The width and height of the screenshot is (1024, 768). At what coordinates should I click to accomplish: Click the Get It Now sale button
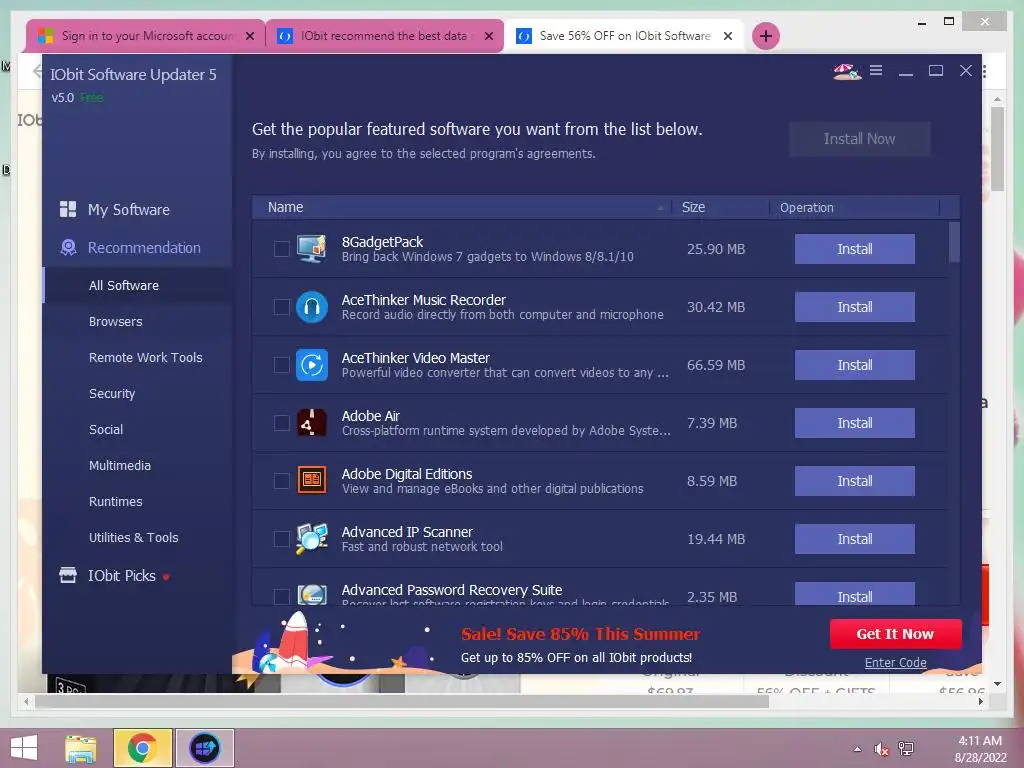click(x=895, y=633)
